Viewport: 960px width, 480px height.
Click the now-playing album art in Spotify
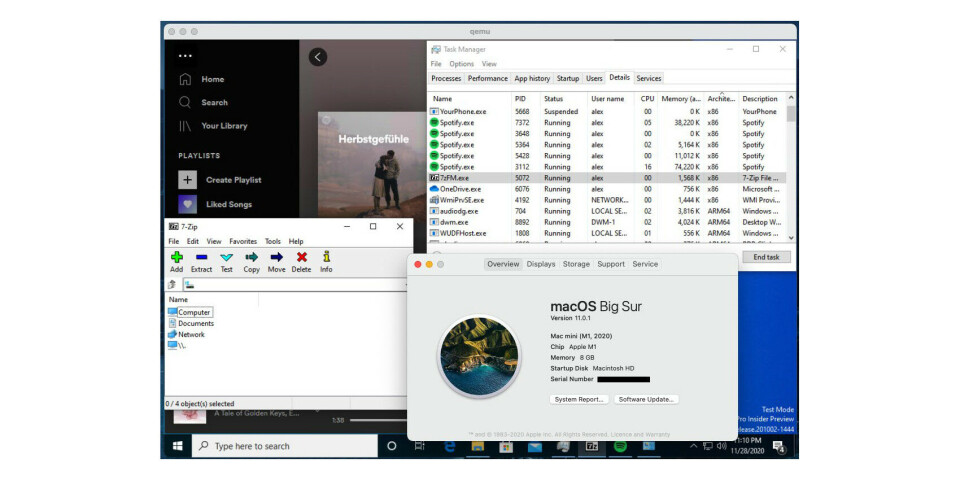point(189,416)
